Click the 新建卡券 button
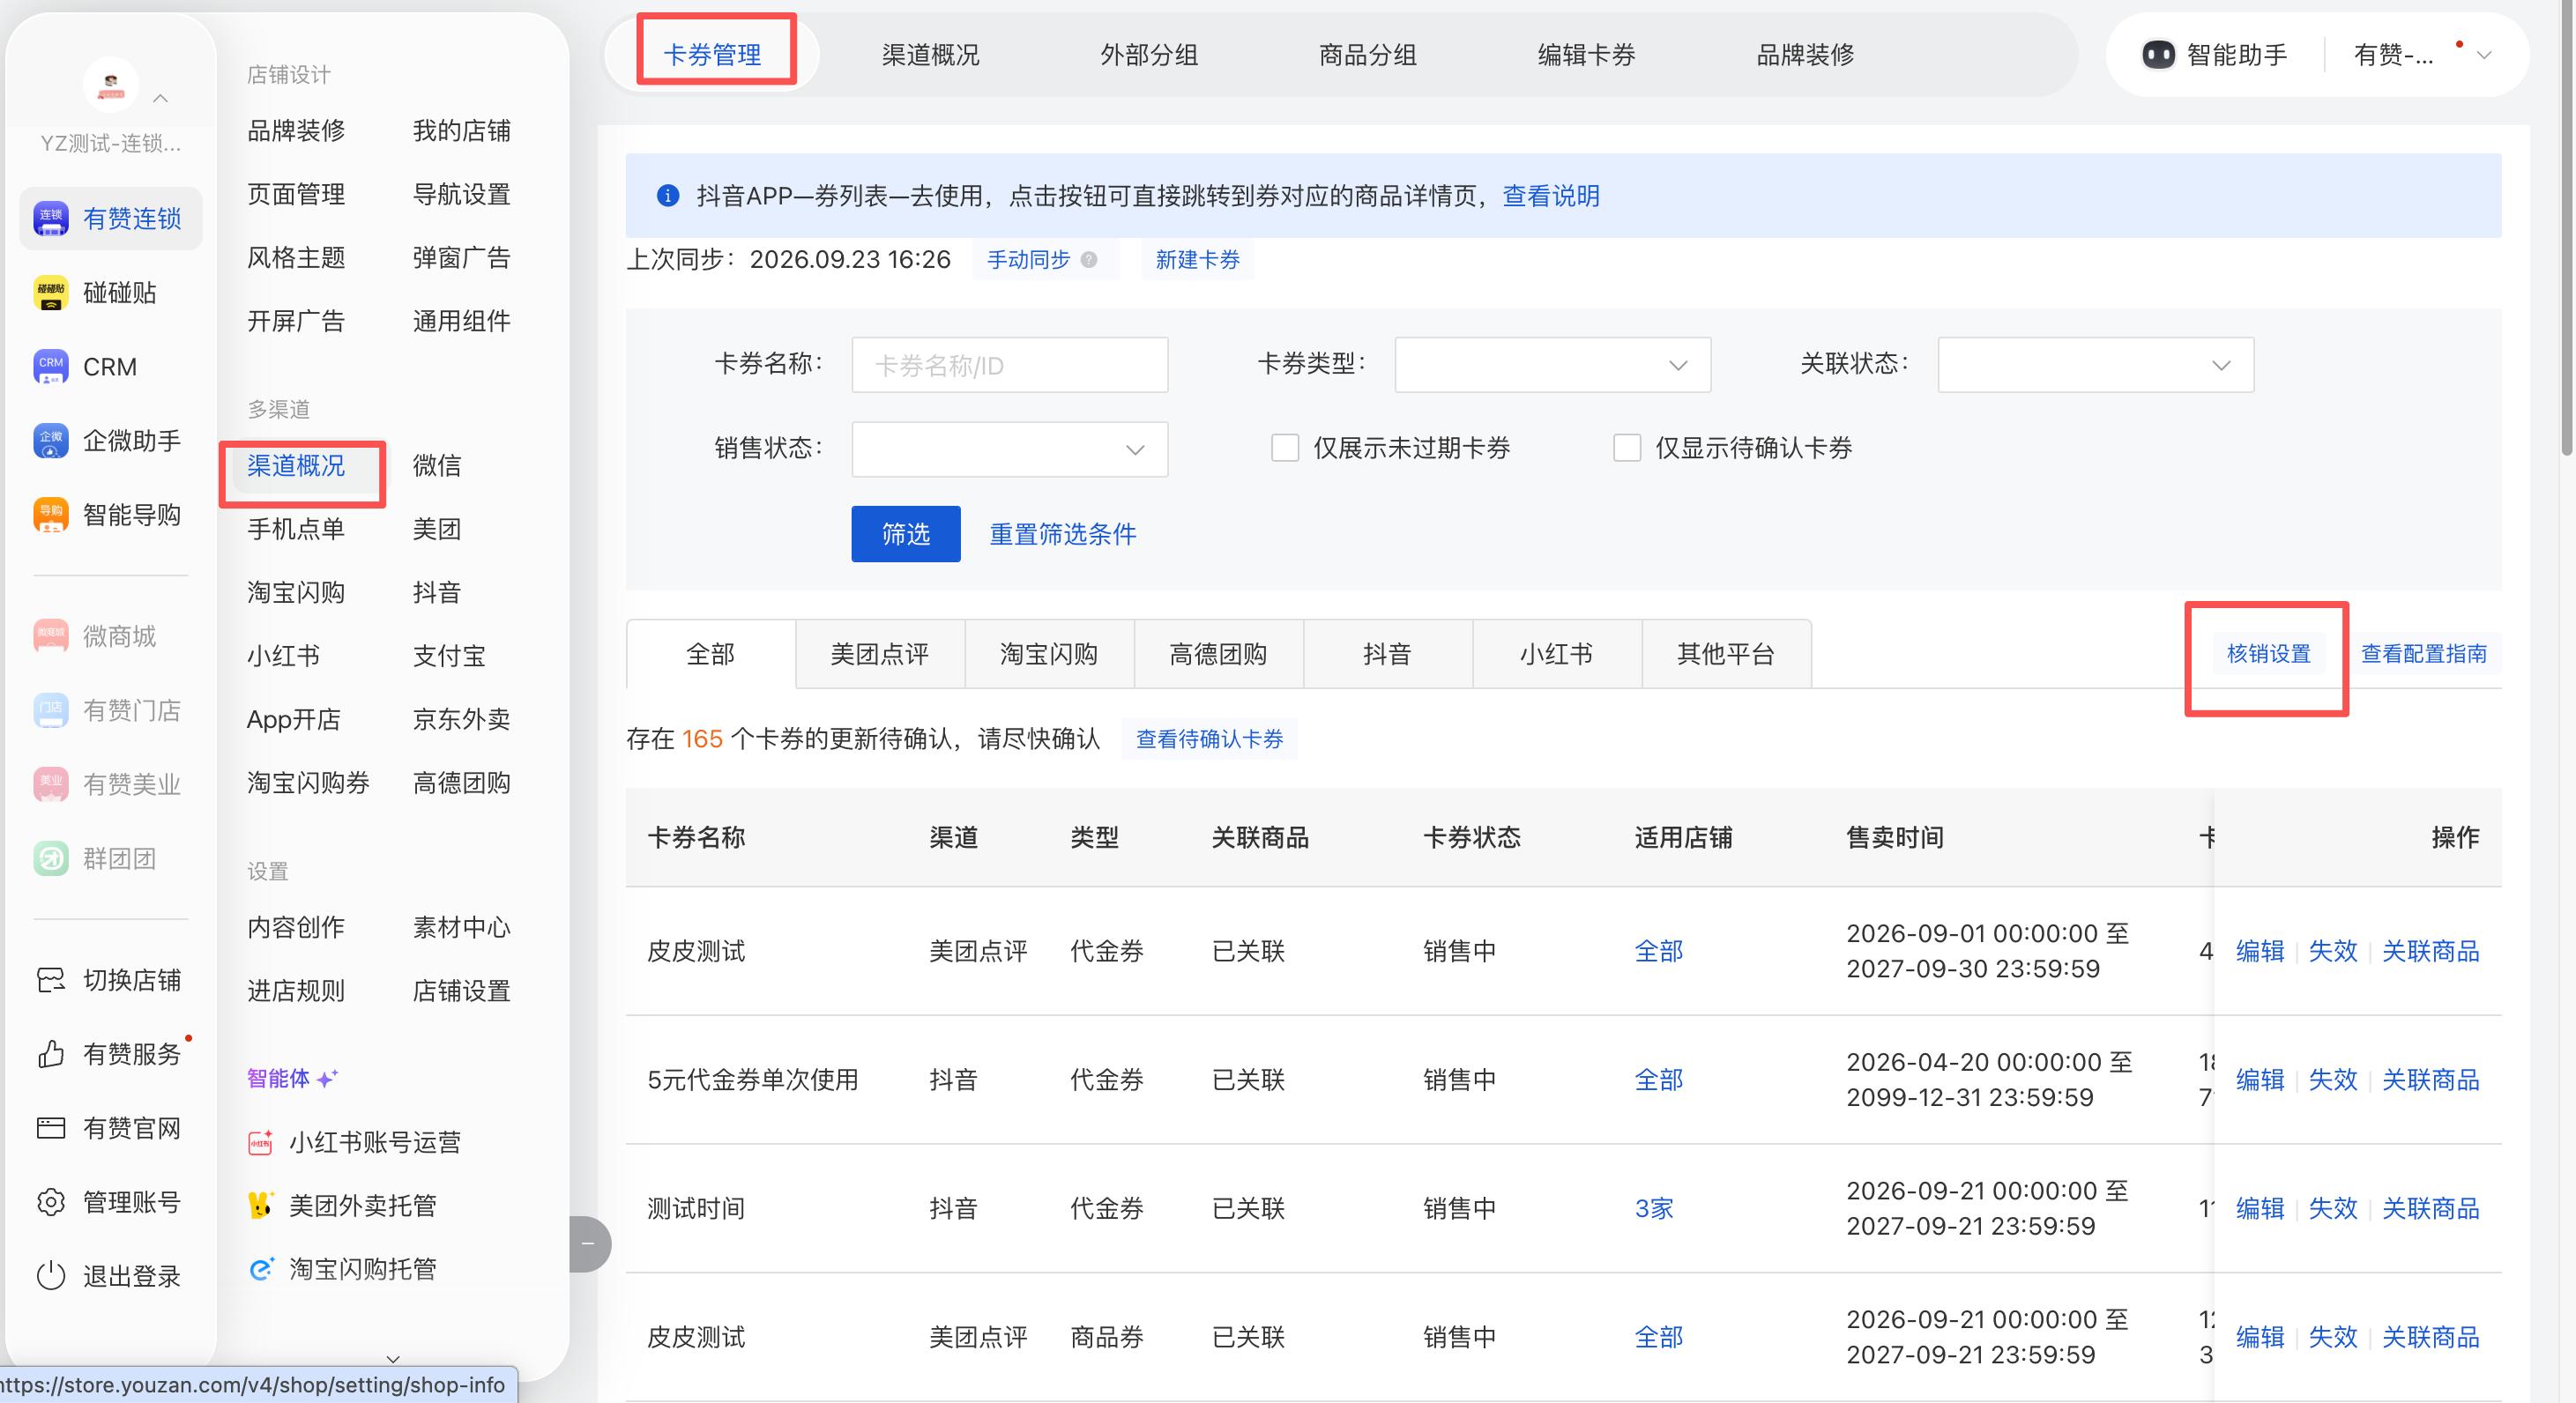 (1197, 260)
